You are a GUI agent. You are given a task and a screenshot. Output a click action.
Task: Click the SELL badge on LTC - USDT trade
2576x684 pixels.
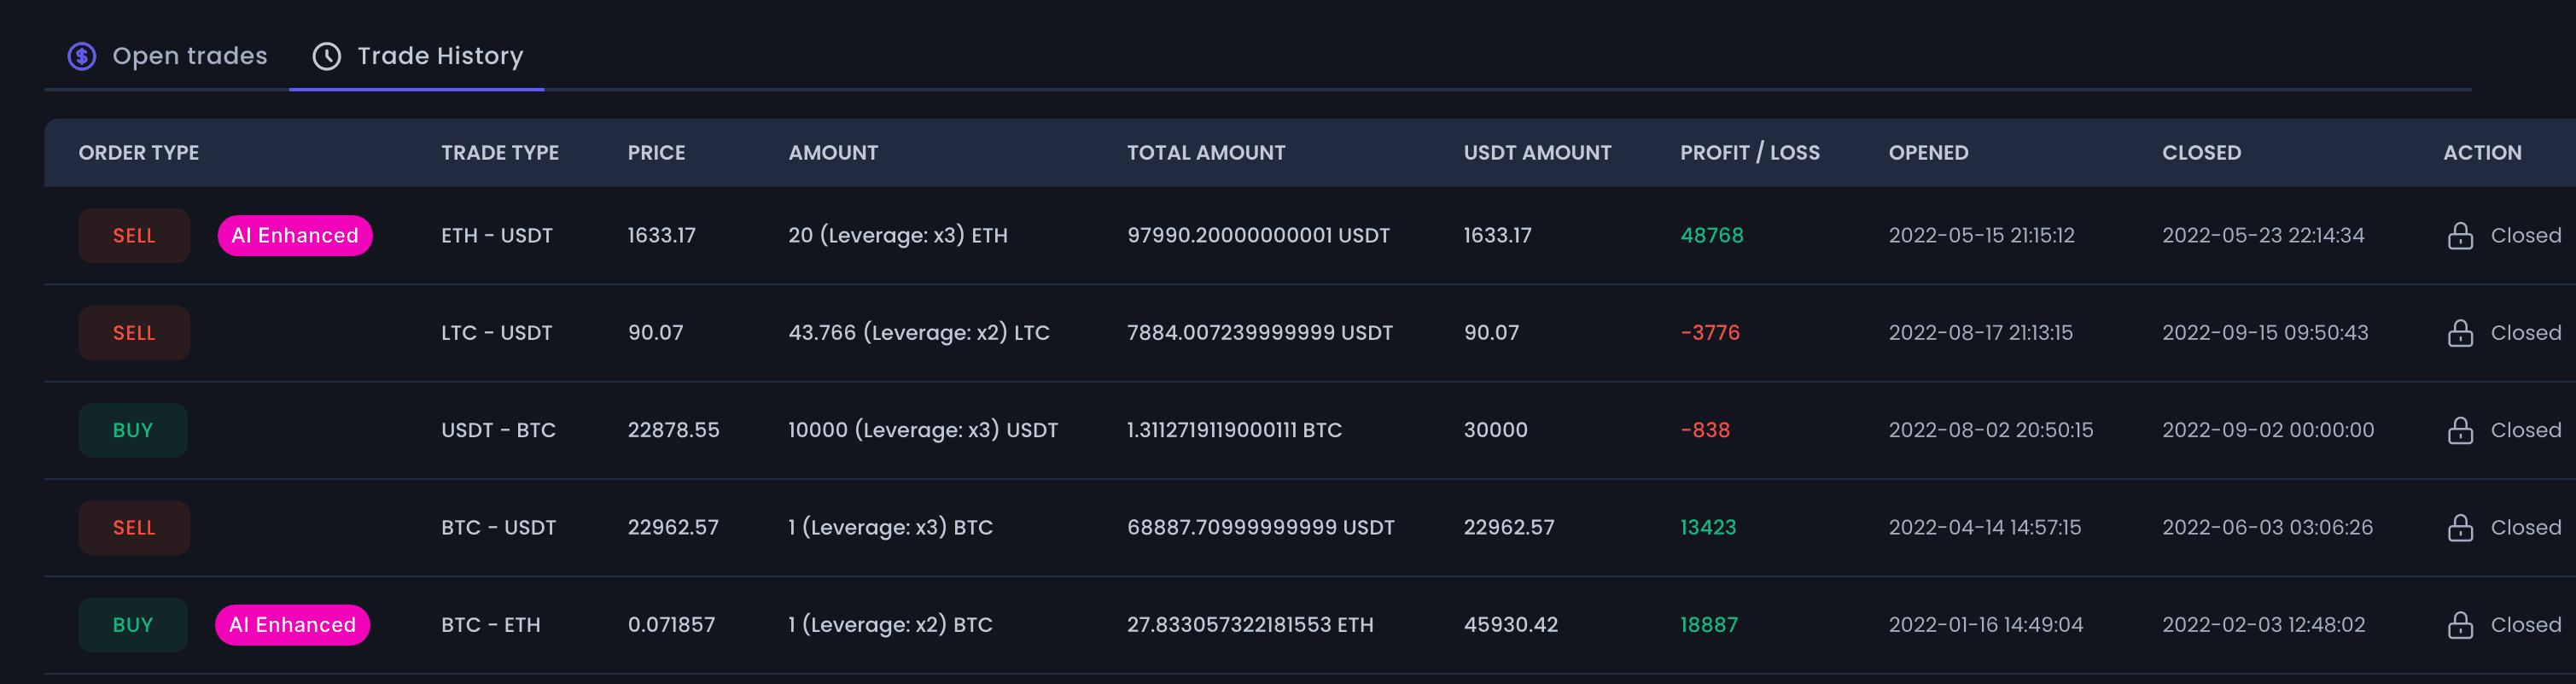[x=134, y=332]
